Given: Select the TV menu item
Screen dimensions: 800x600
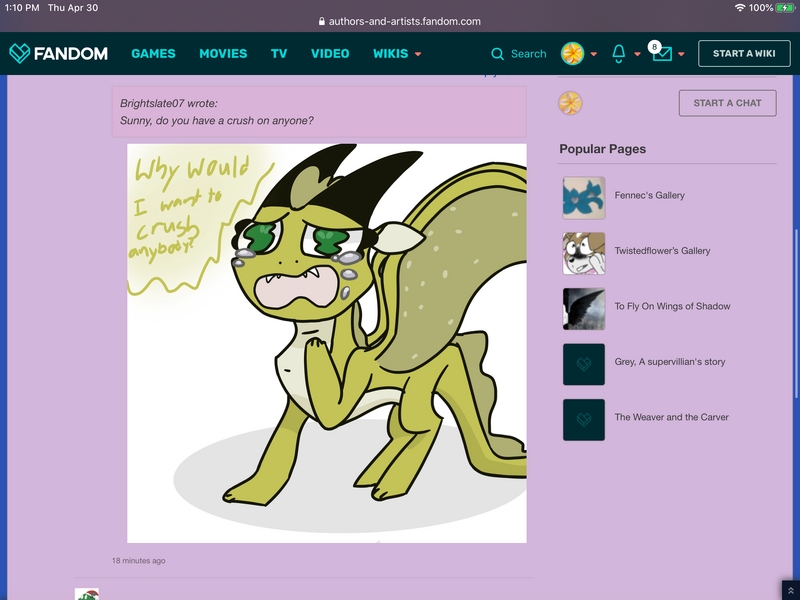Looking at the screenshot, I should coord(279,54).
